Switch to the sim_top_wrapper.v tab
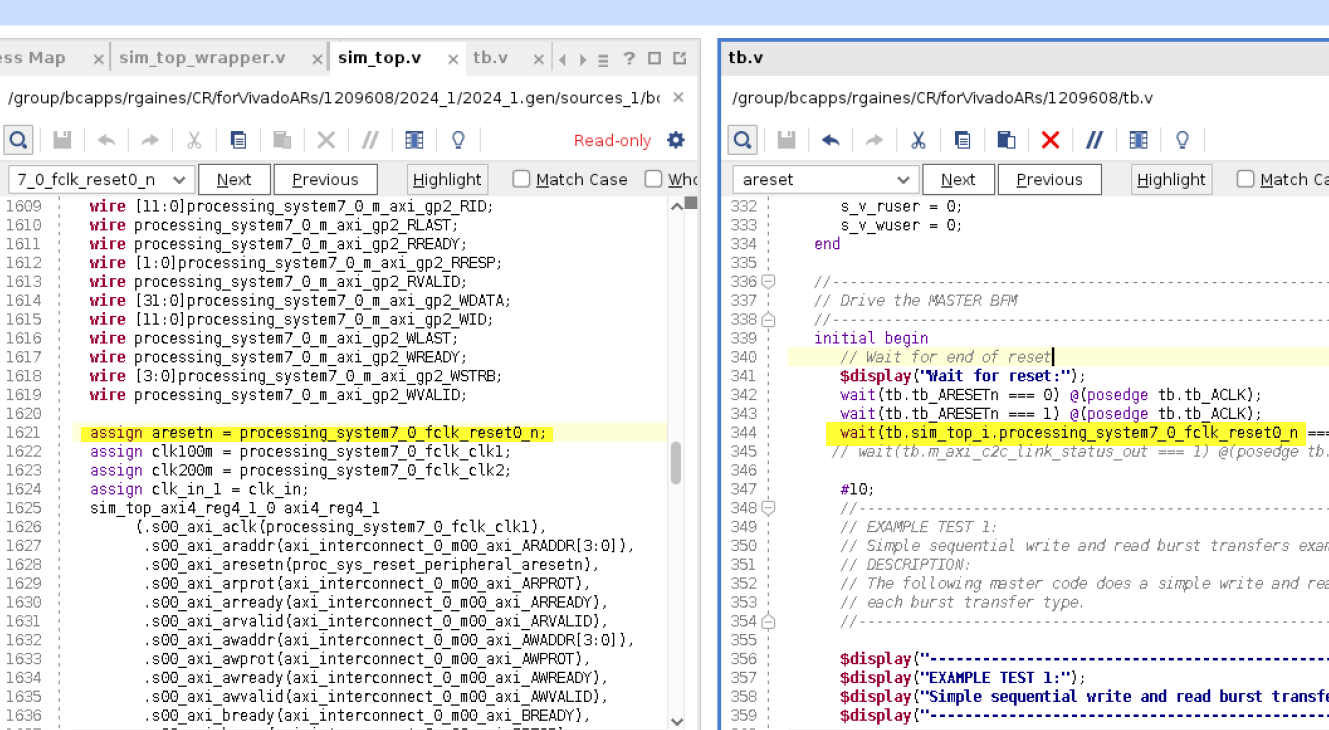The width and height of the screenshot is (1329, 730). [x=202, y=58]
